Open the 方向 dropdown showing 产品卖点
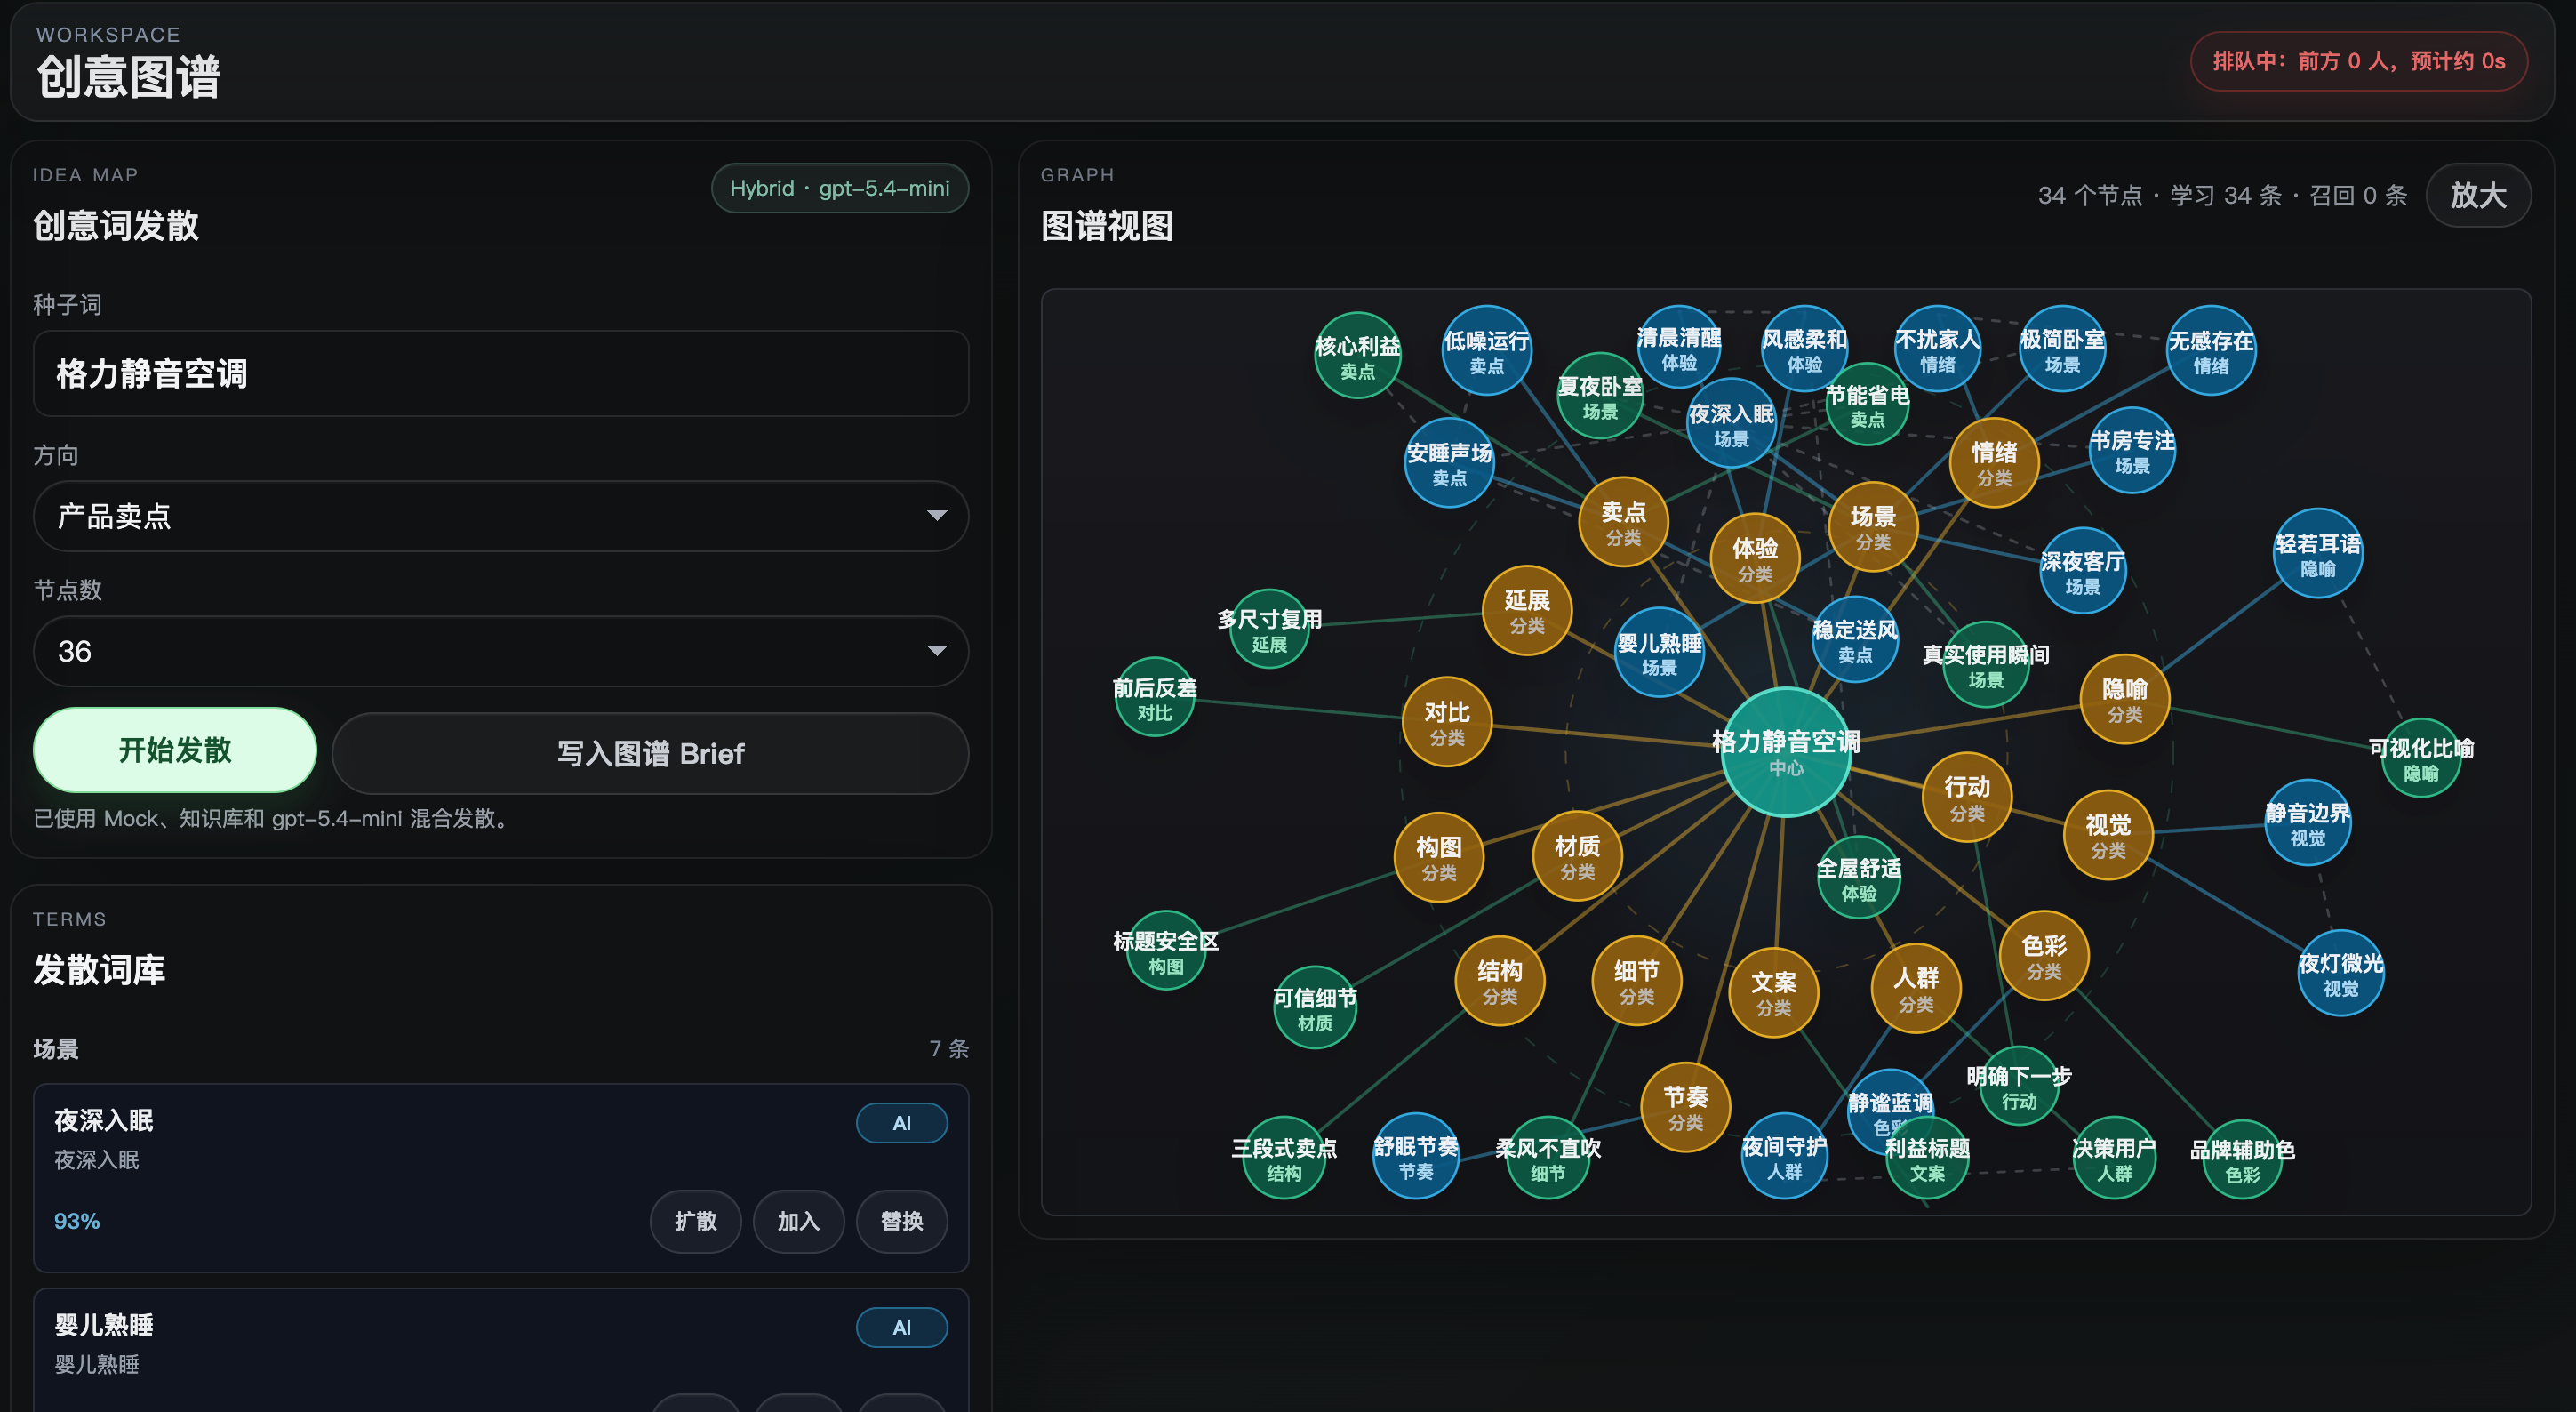Image resolution: width=2576 pixels, height=1412 pixels. click(500, 516)
